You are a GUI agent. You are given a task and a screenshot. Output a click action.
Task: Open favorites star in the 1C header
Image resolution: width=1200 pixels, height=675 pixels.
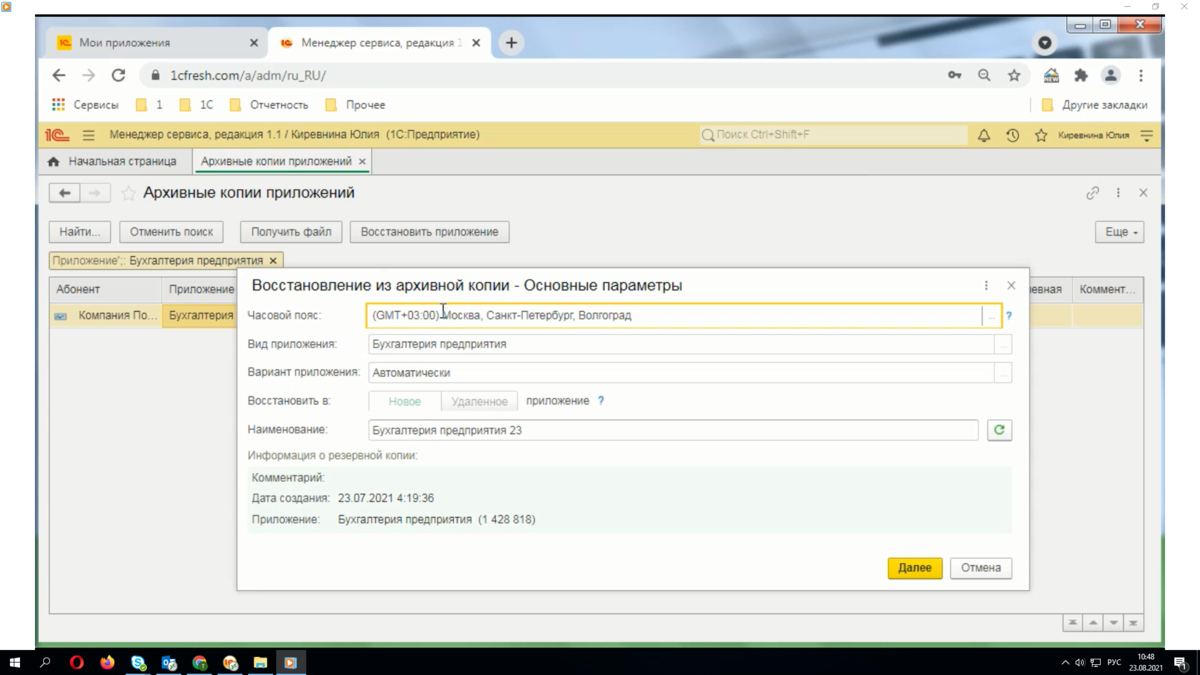pyautogui.click(x=1041, y=135)
